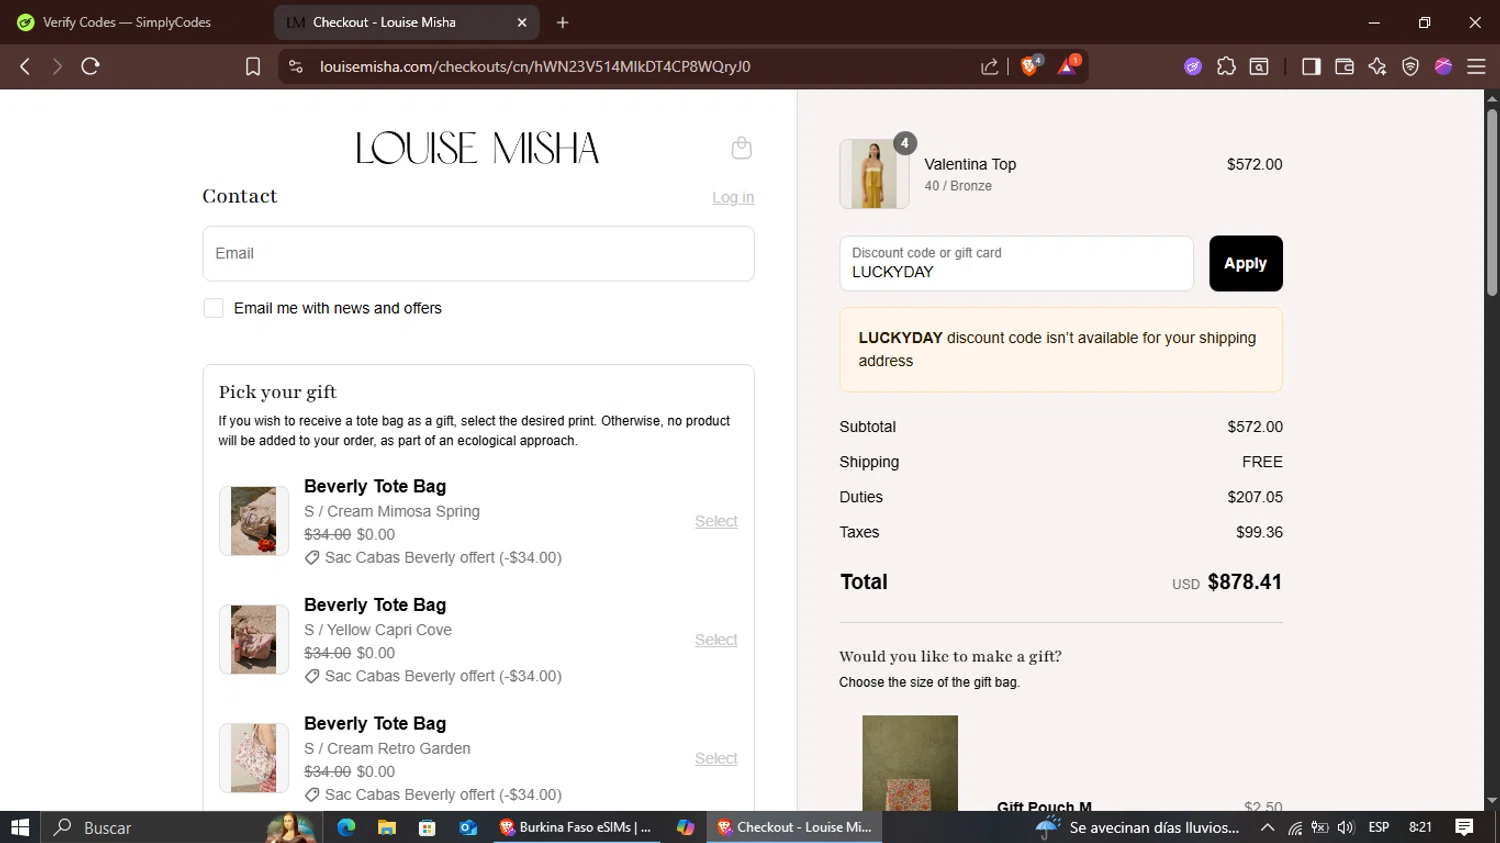
Task: Click the Total $878.41 amount
Action: [1245, 582]
